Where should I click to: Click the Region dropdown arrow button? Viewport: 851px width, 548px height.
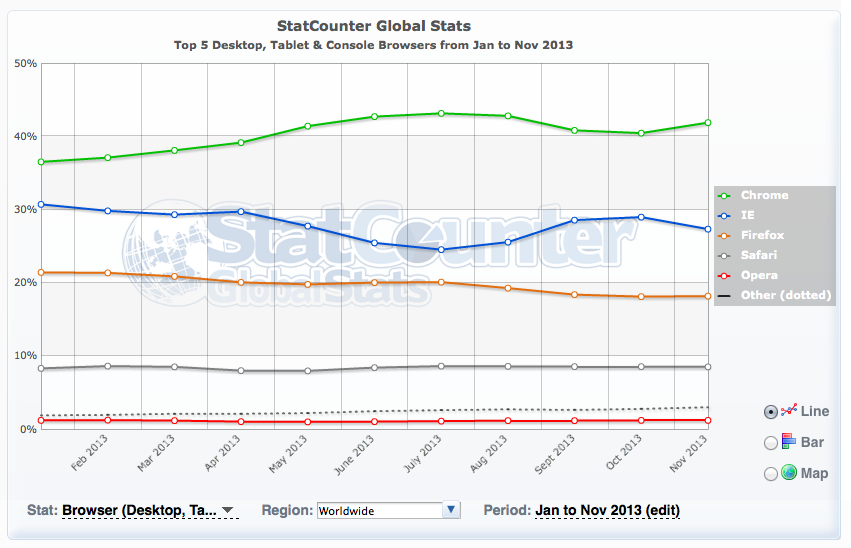tap(451, 510)
